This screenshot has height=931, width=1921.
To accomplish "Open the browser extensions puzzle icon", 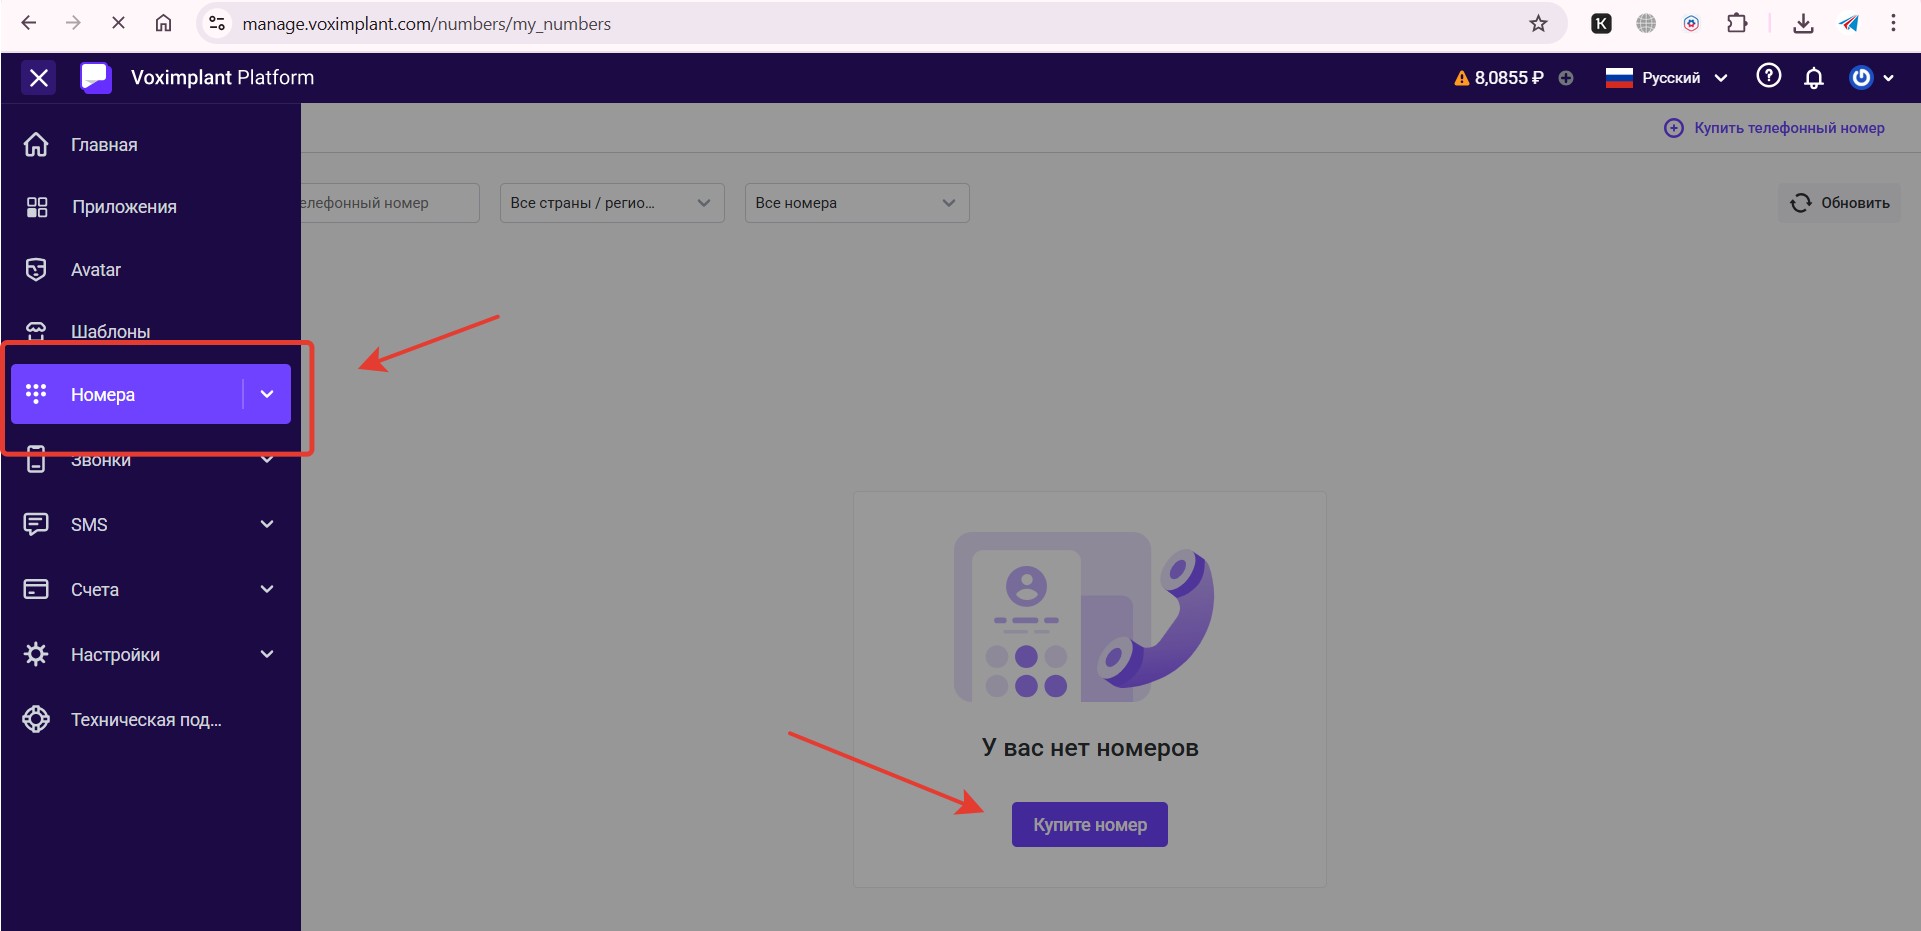I will (1737, 23).
